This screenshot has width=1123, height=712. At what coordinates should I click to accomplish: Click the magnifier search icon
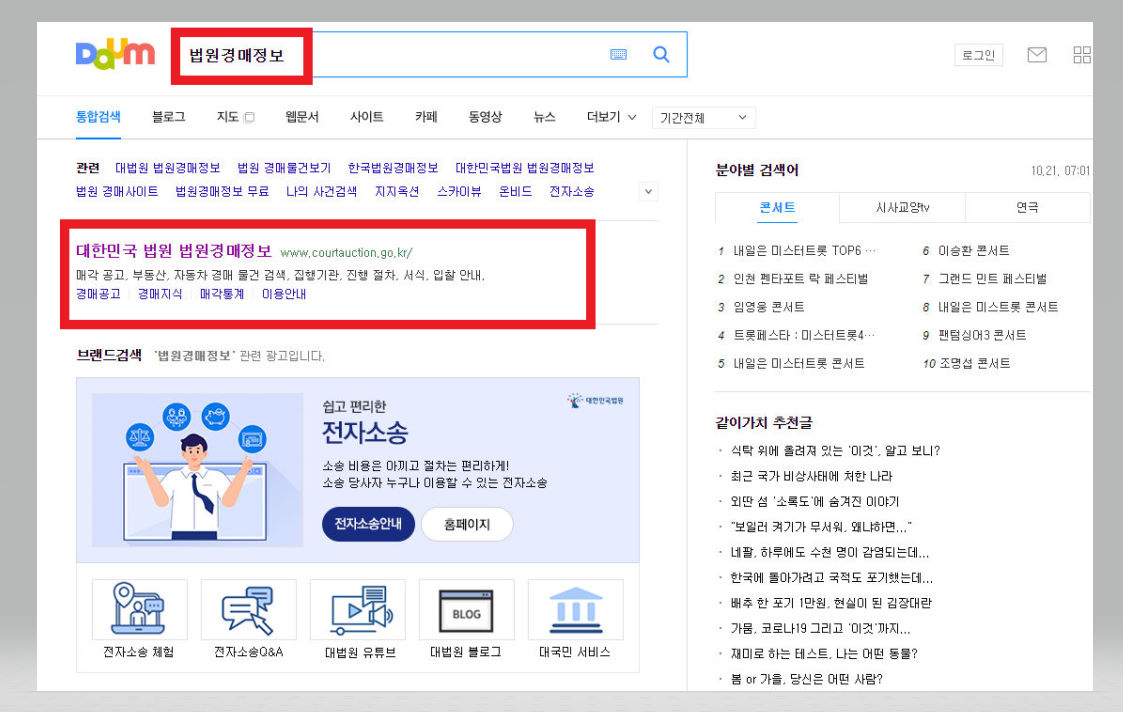(661, 54)
